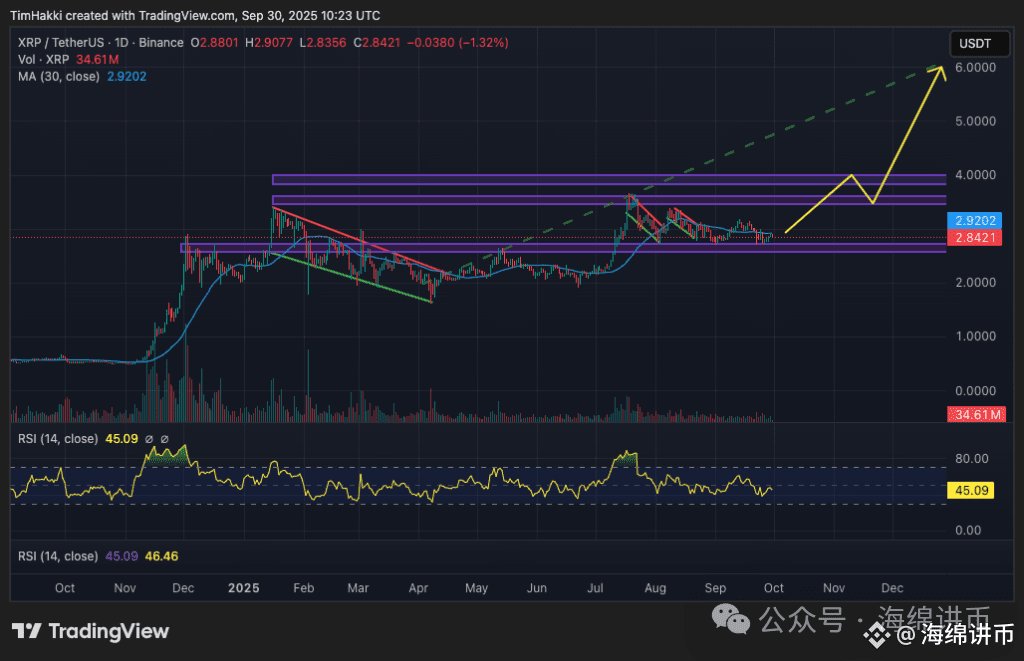Click the USDT currency button
The height and width of the screenshot is (661, 1024).
[978, 44]
